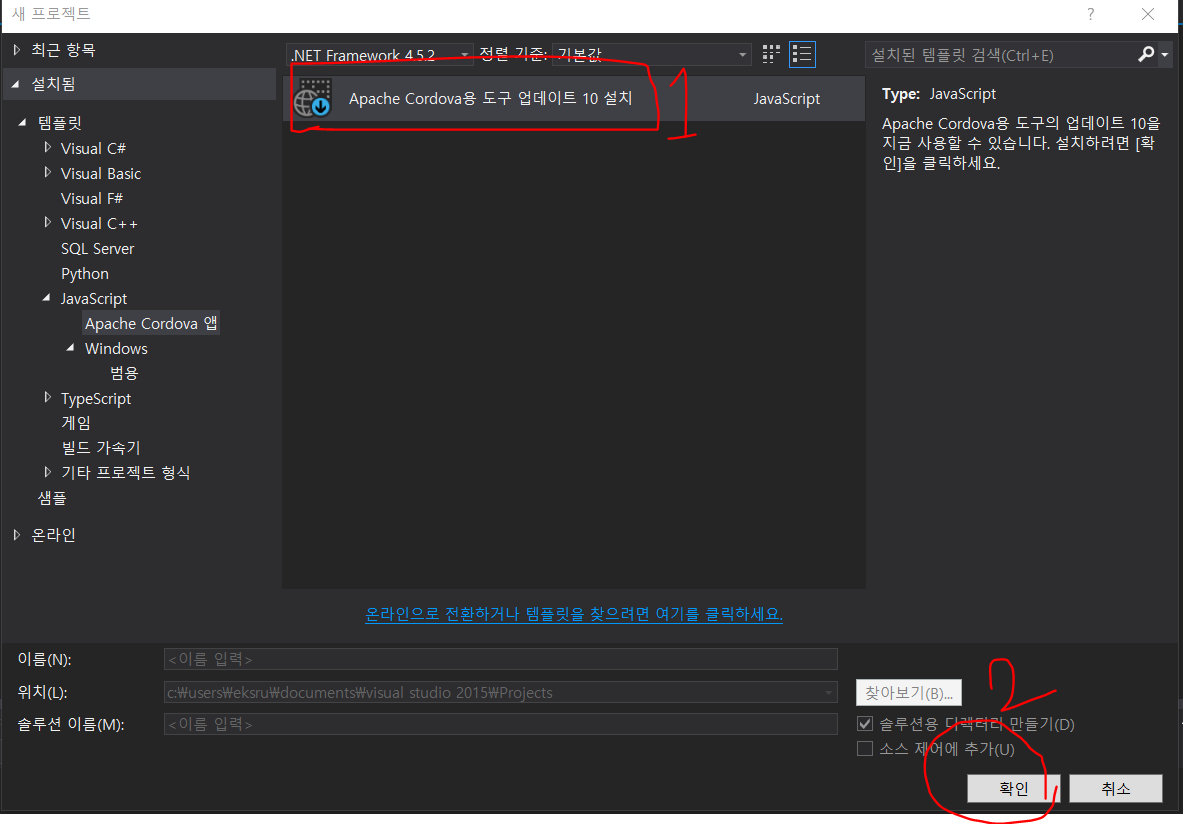Open the 위치 path history dropdown
1183x824 pixels.
coord(828,692)
